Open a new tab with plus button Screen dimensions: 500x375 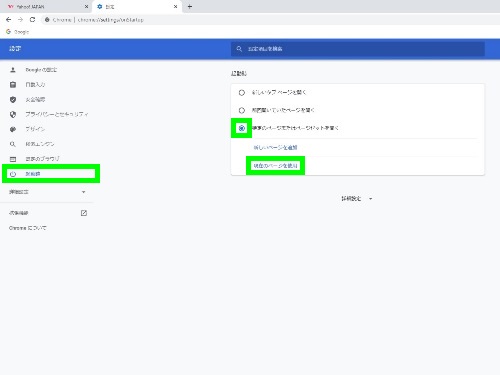coord(190,6)
